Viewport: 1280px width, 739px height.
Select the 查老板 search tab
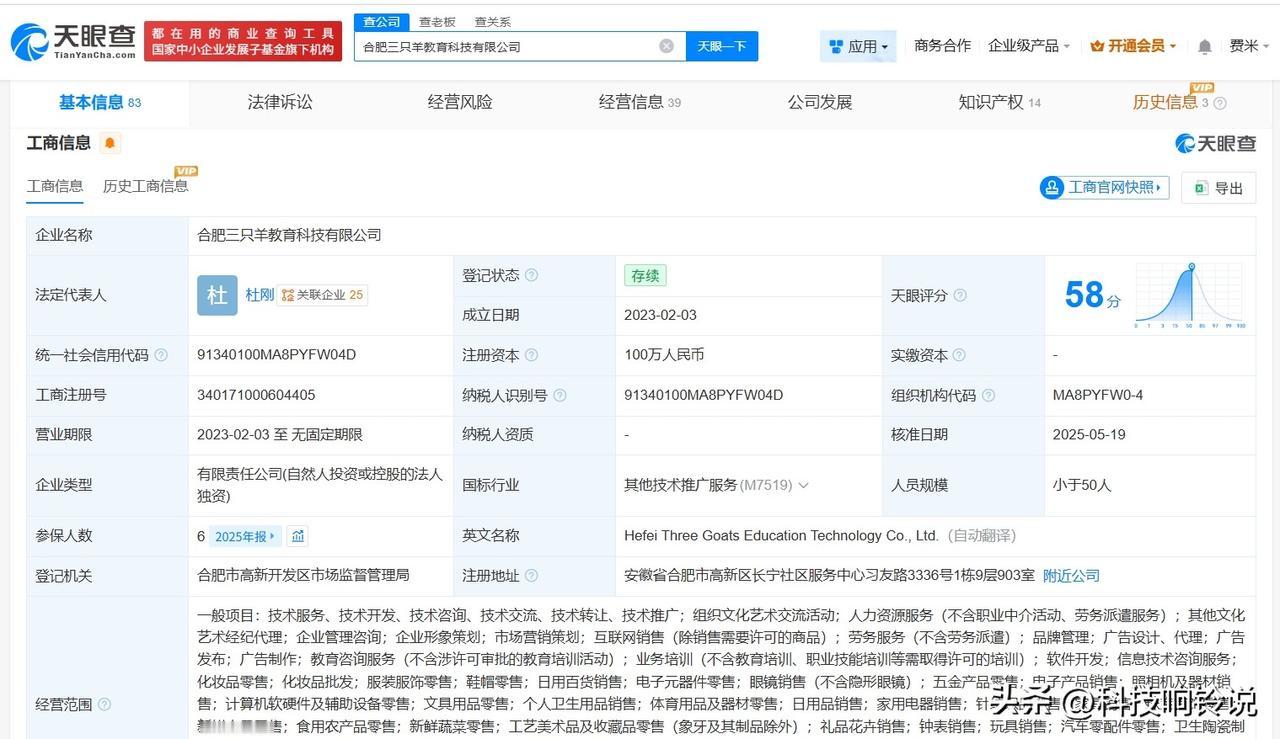[437, 21]
